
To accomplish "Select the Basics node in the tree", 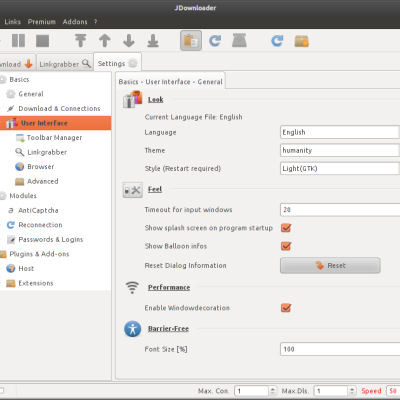I will tap(19, 79).
